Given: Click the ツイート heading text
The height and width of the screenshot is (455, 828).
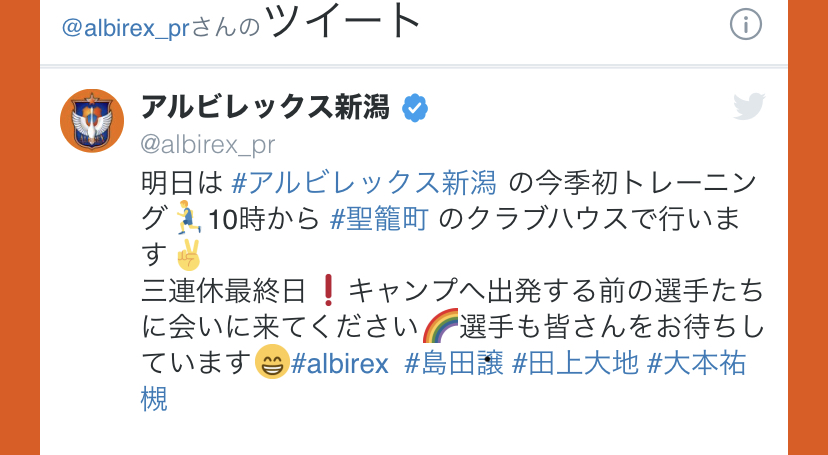Looking at the screenshot, I should (x=343, y=21).
